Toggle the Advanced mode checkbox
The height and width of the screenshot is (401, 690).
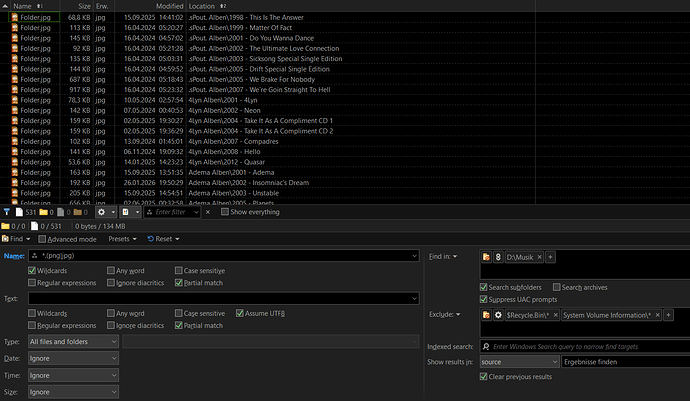41,239
